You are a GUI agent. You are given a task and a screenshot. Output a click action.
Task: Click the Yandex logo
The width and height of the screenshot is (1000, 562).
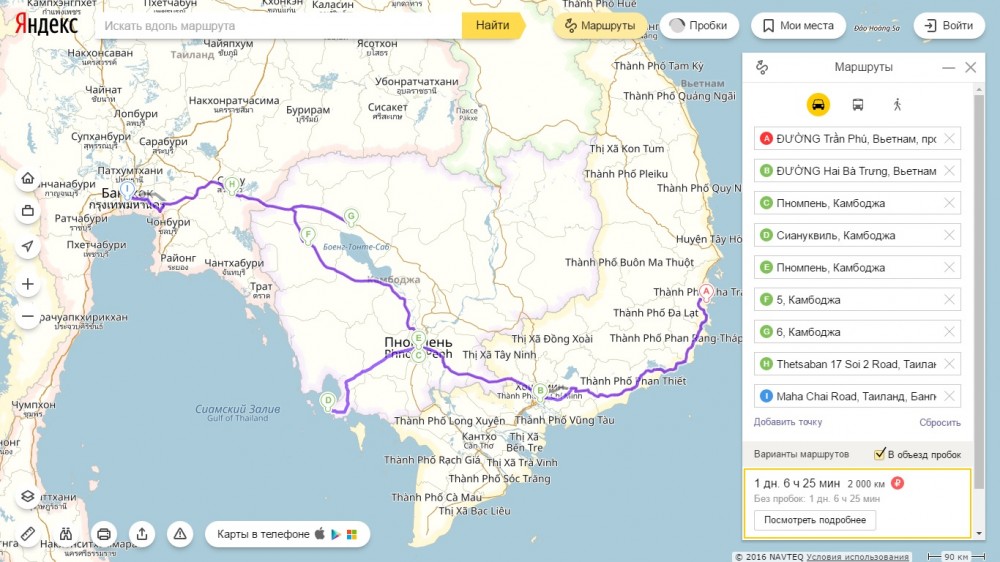pyautogui.click(x=47, y=25)
